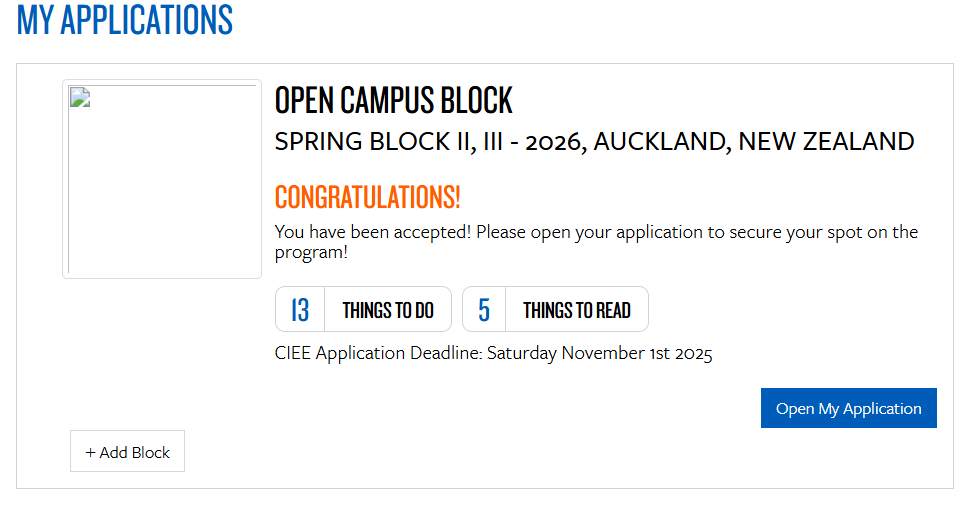This screenshot has height=517, width=967.
Task: Click the word 'program!' in message
Action: [x=311, y=252]
